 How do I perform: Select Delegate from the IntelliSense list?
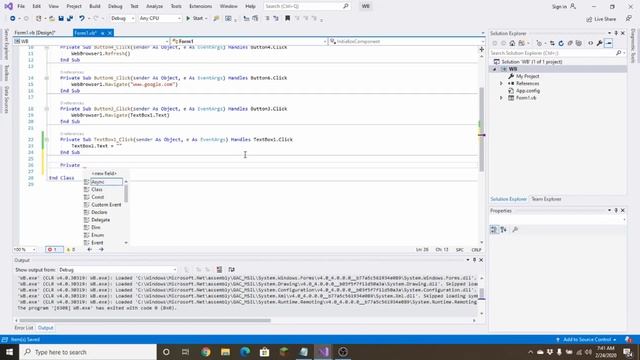pos(100,220)
